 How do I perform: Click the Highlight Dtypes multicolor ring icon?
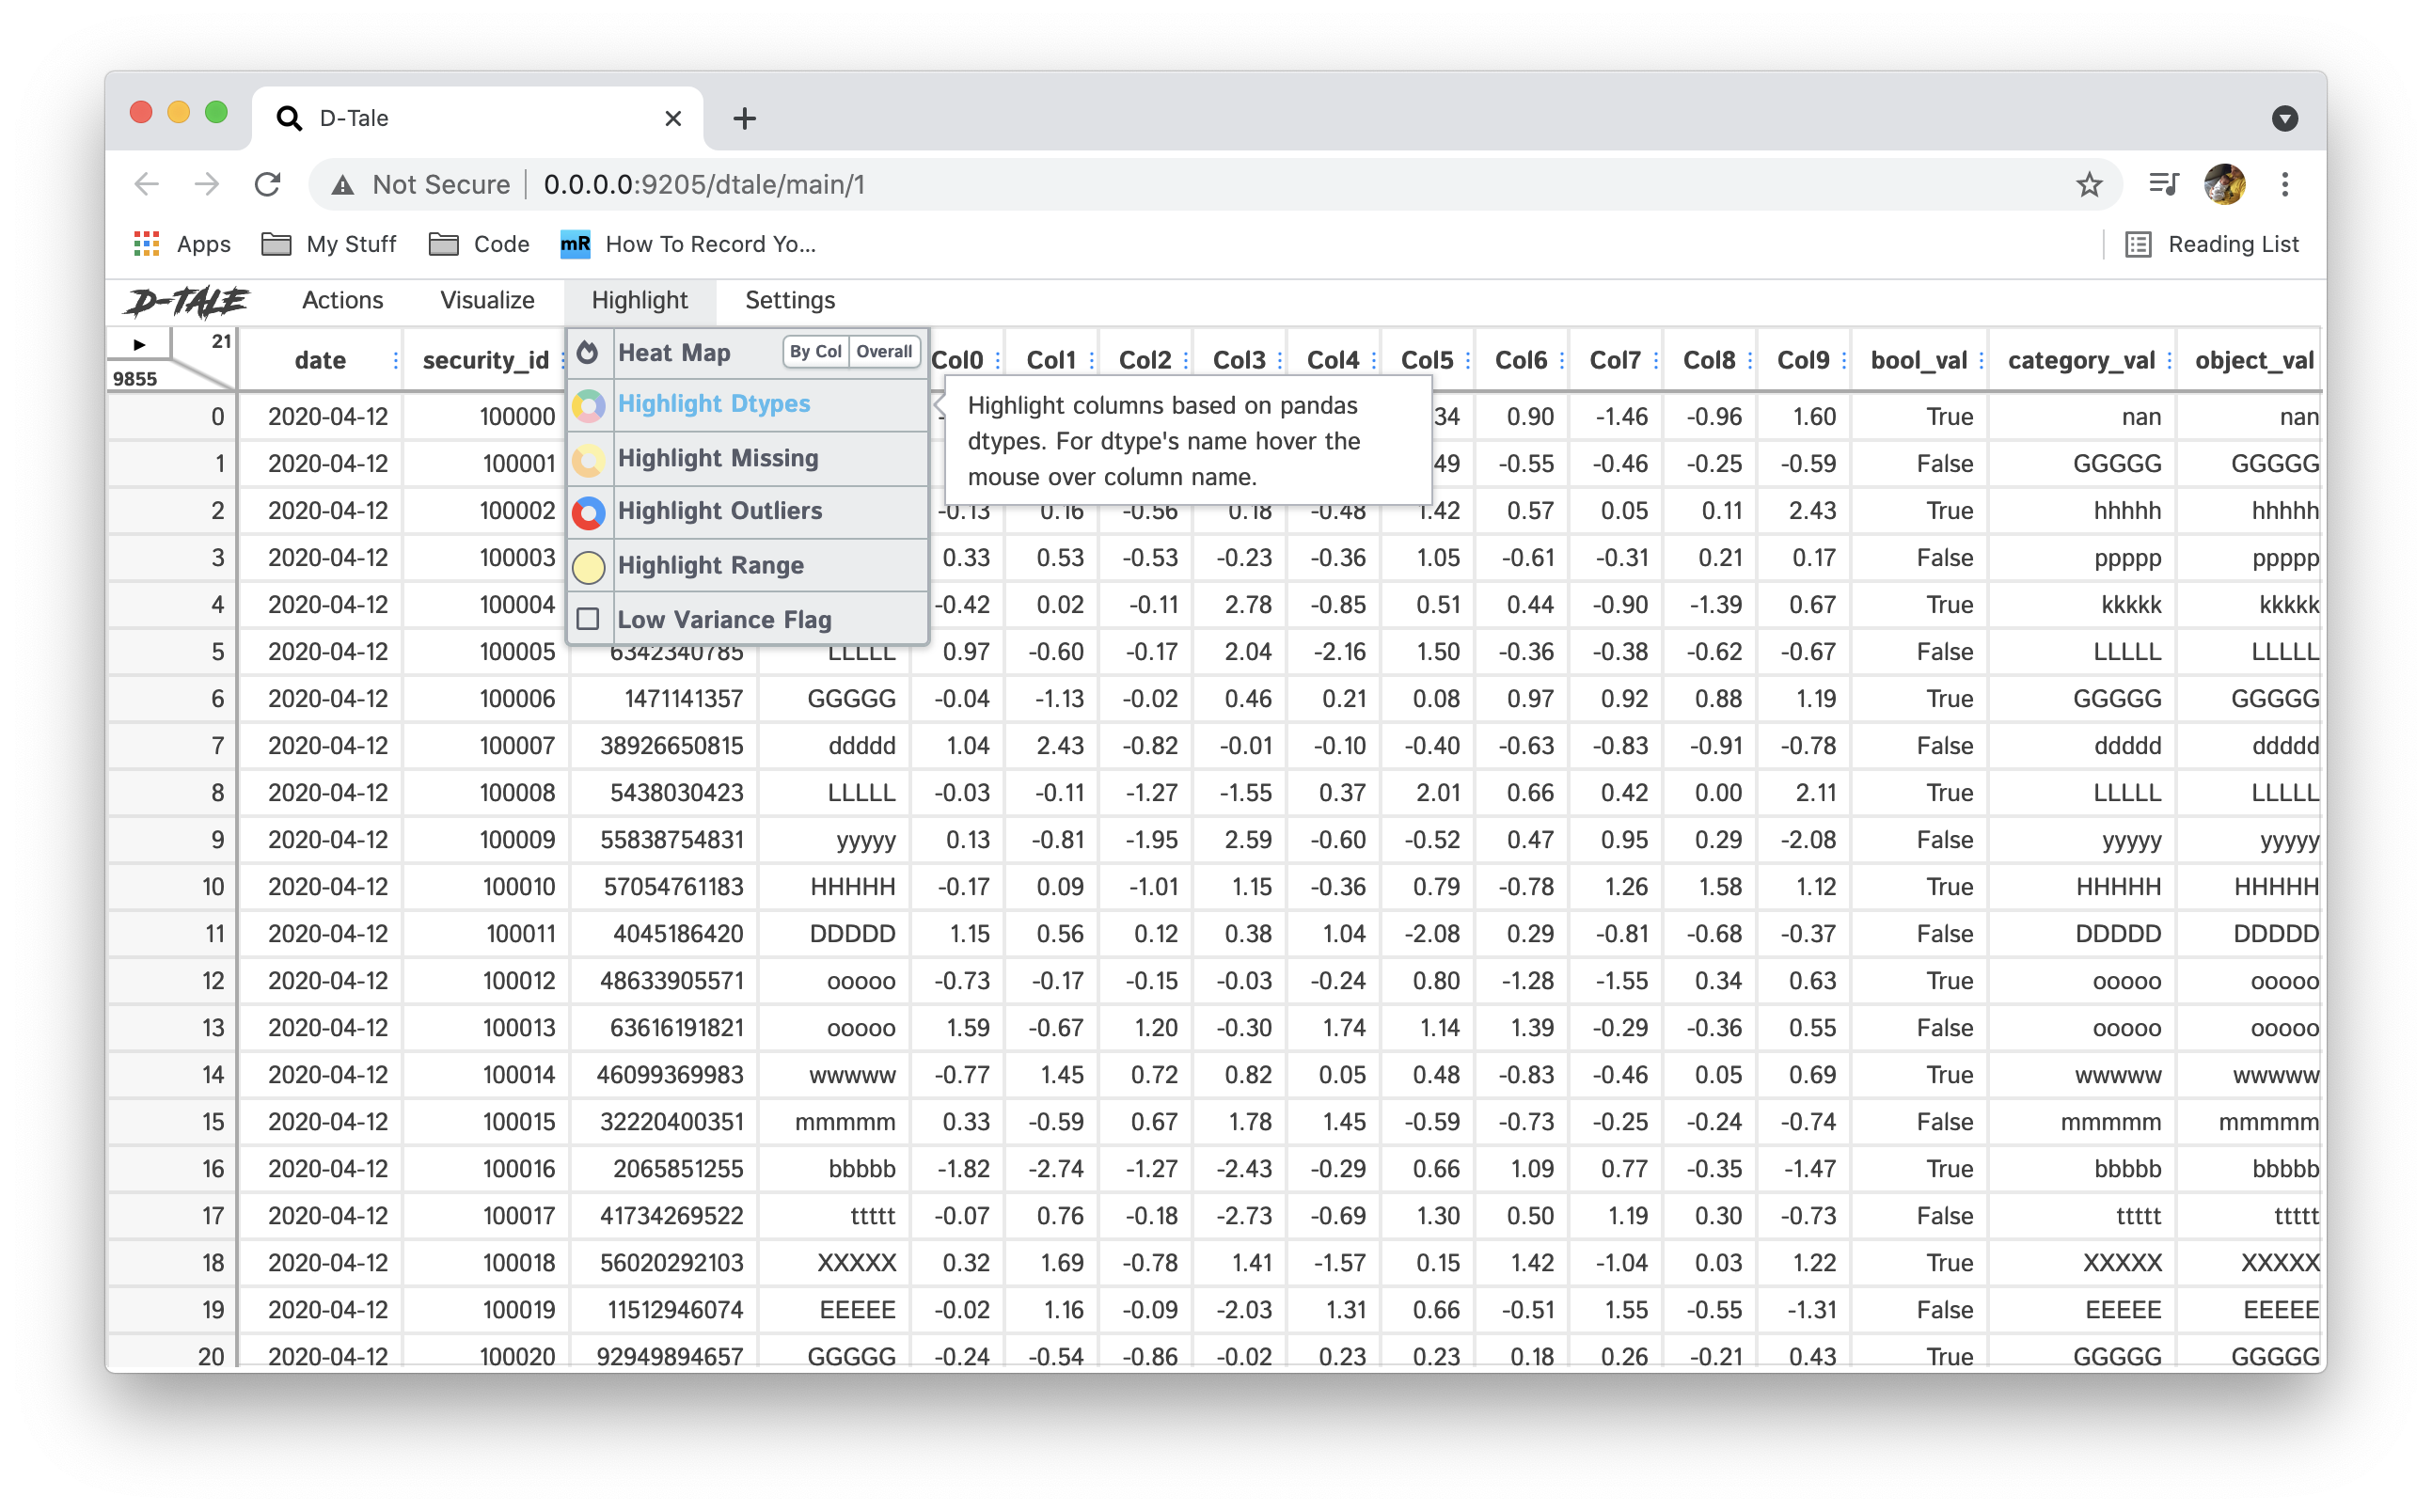[588, 405]
